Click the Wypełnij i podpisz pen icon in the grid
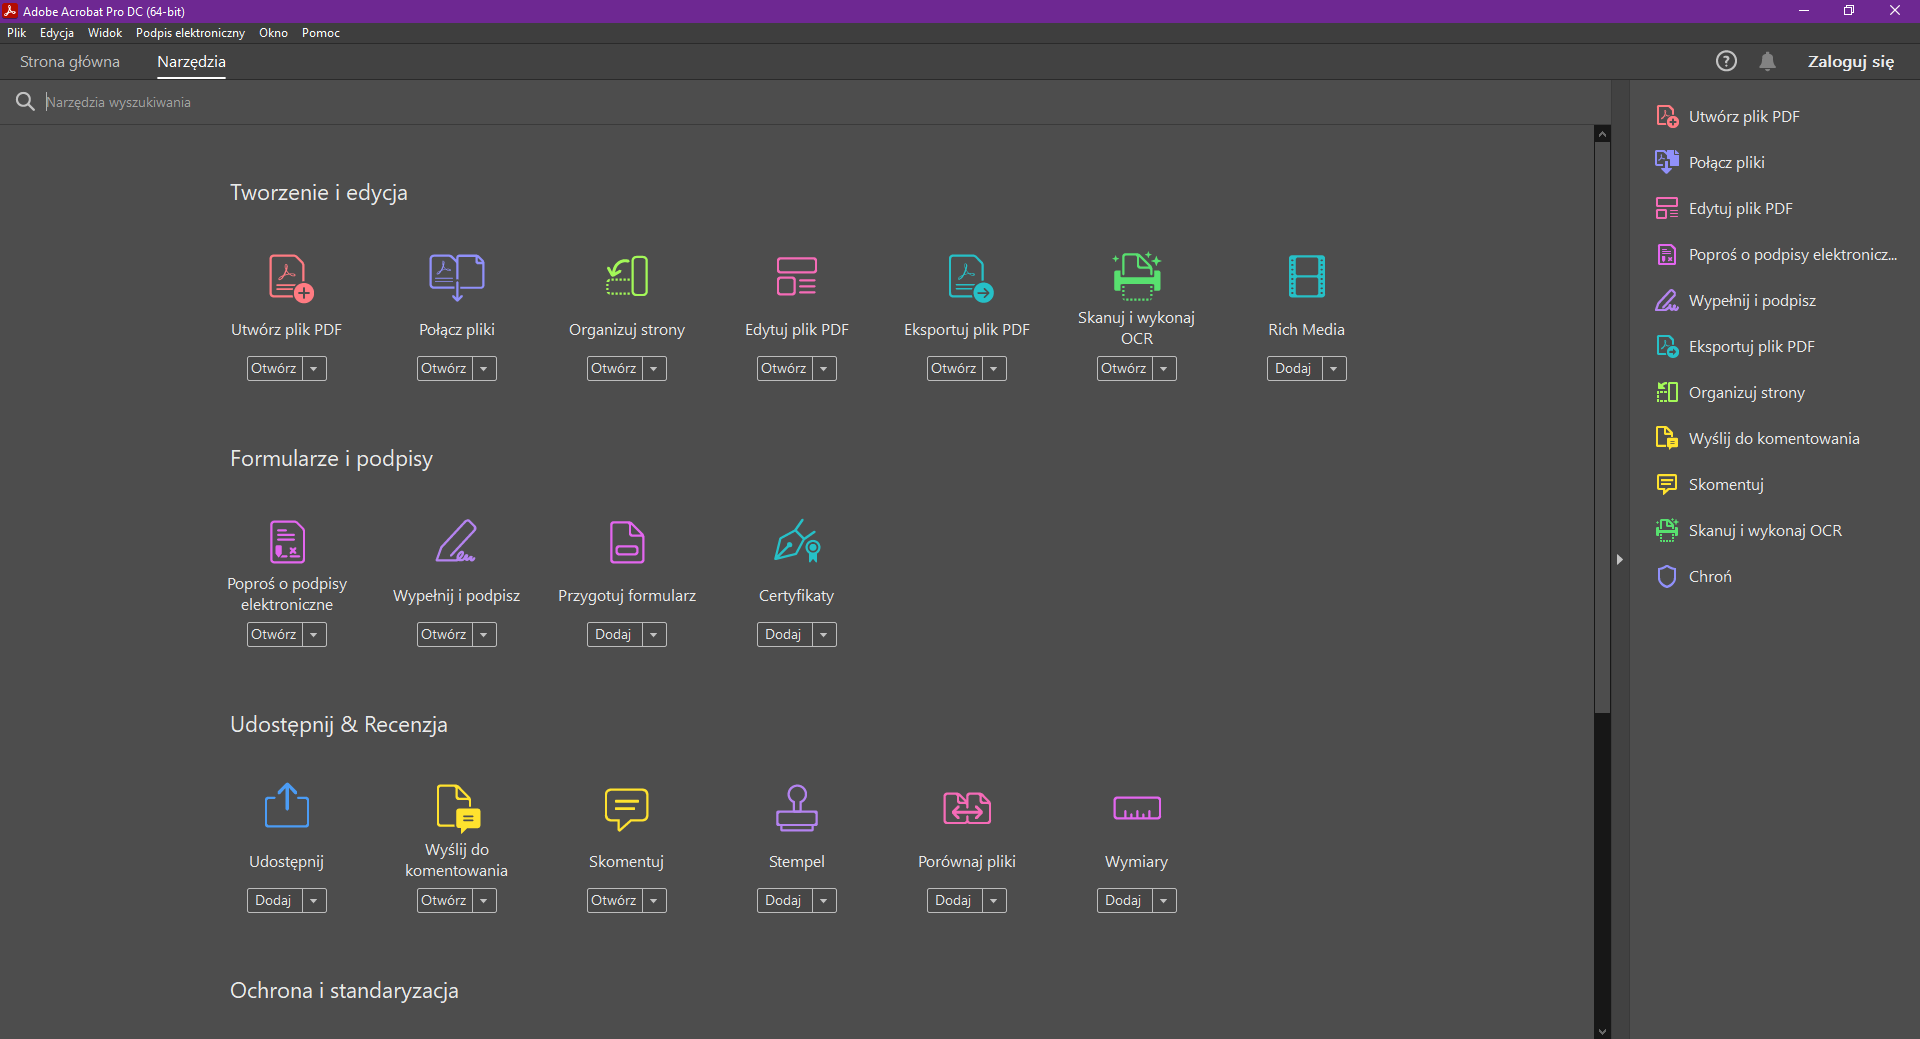1920x1039 pixels. [x=457, y=541]
